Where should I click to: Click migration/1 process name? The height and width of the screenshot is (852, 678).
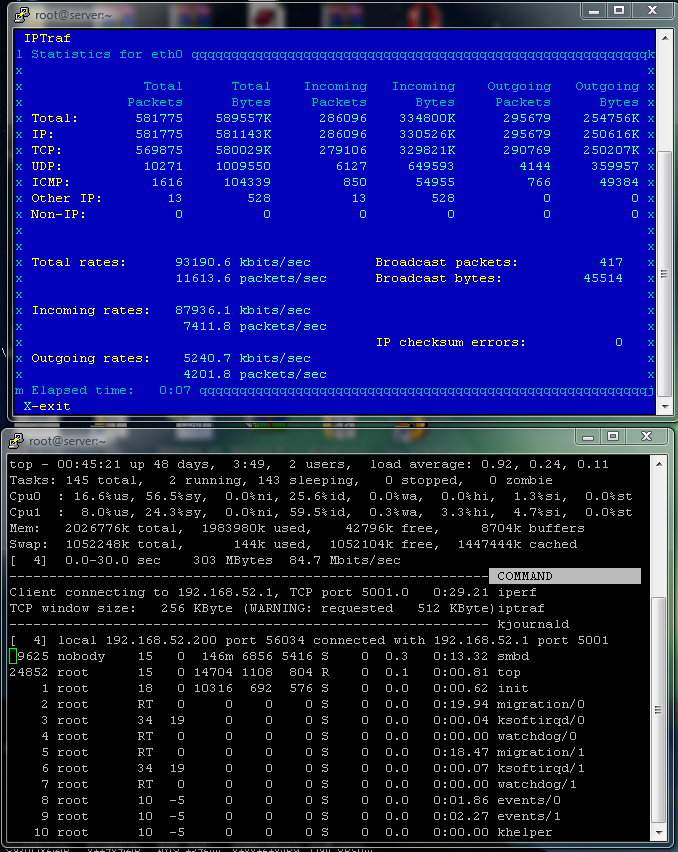click(x=541, y=753)
